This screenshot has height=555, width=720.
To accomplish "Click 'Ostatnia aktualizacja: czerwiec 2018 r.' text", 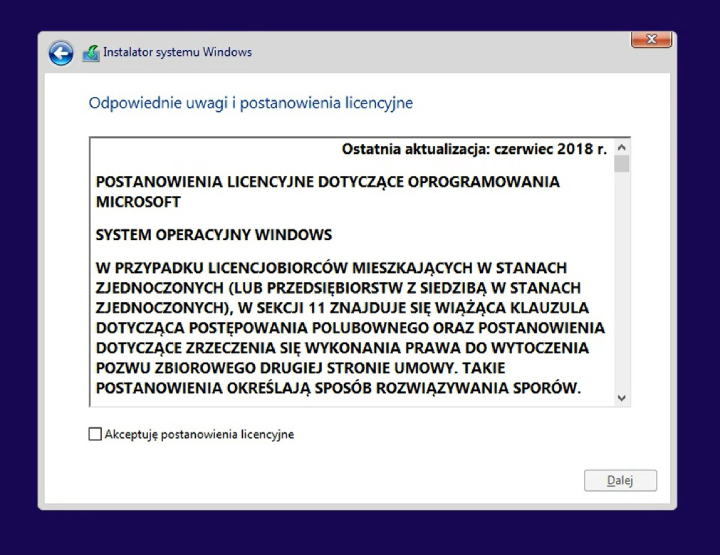I will click(474, 149).
